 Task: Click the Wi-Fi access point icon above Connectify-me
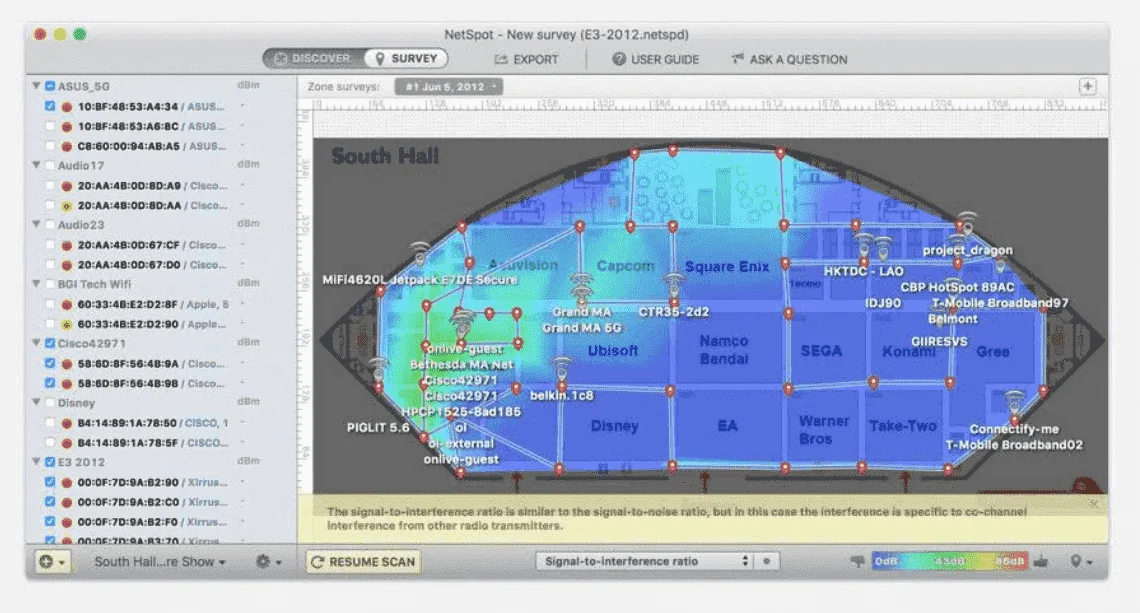(1014, 401)
